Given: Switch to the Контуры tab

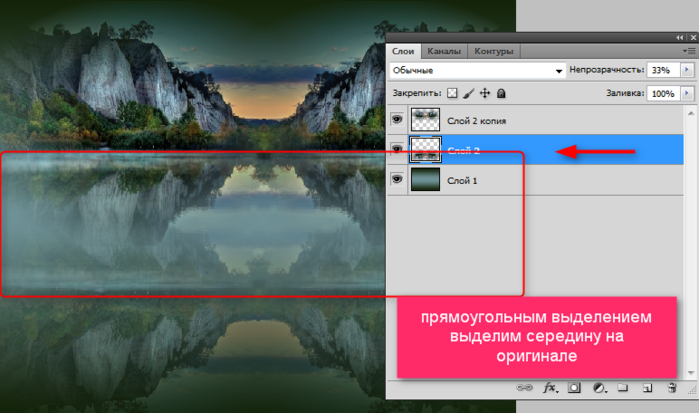Looking at the screenshot, I should point(493,51).
